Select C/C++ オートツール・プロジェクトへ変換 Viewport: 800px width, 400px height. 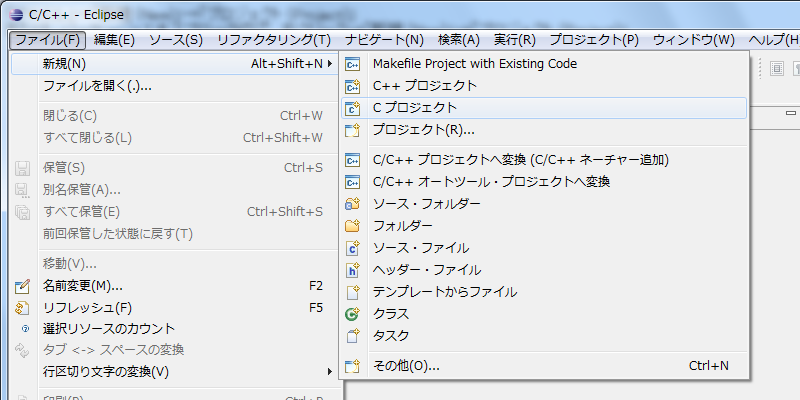tap(544, 182)
